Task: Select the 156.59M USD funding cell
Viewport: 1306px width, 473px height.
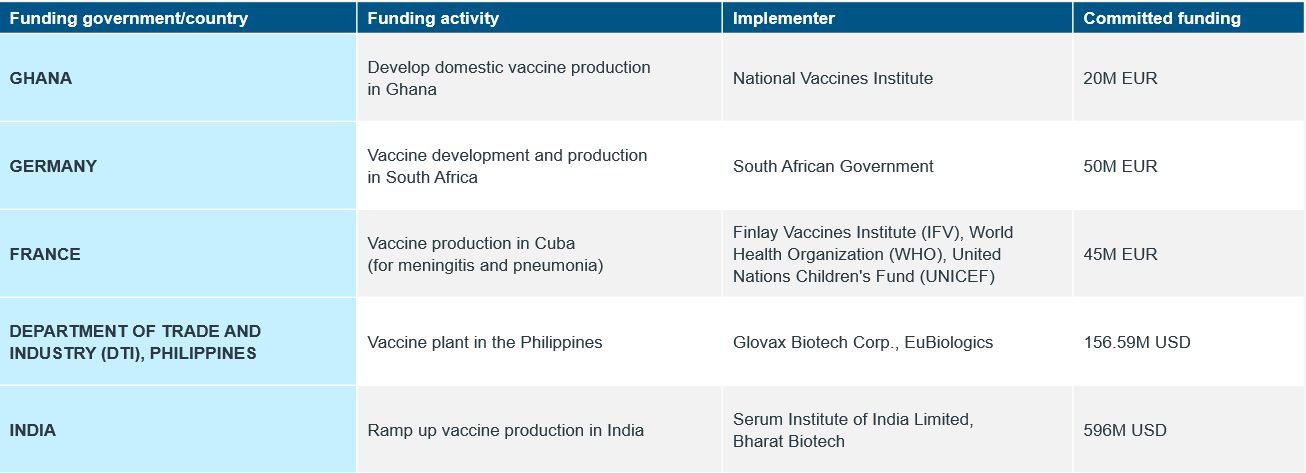Action: click(1189, 342)
